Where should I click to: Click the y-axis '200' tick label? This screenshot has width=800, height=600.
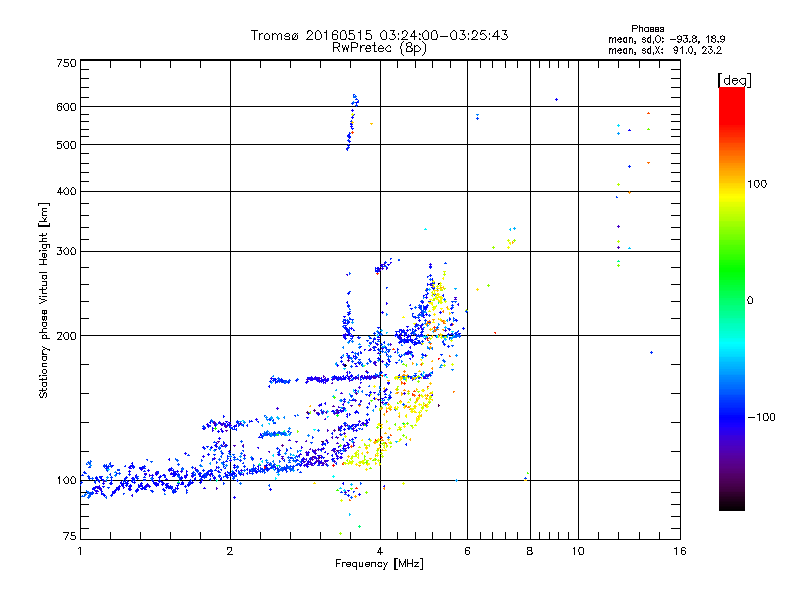tap(66, 336)
